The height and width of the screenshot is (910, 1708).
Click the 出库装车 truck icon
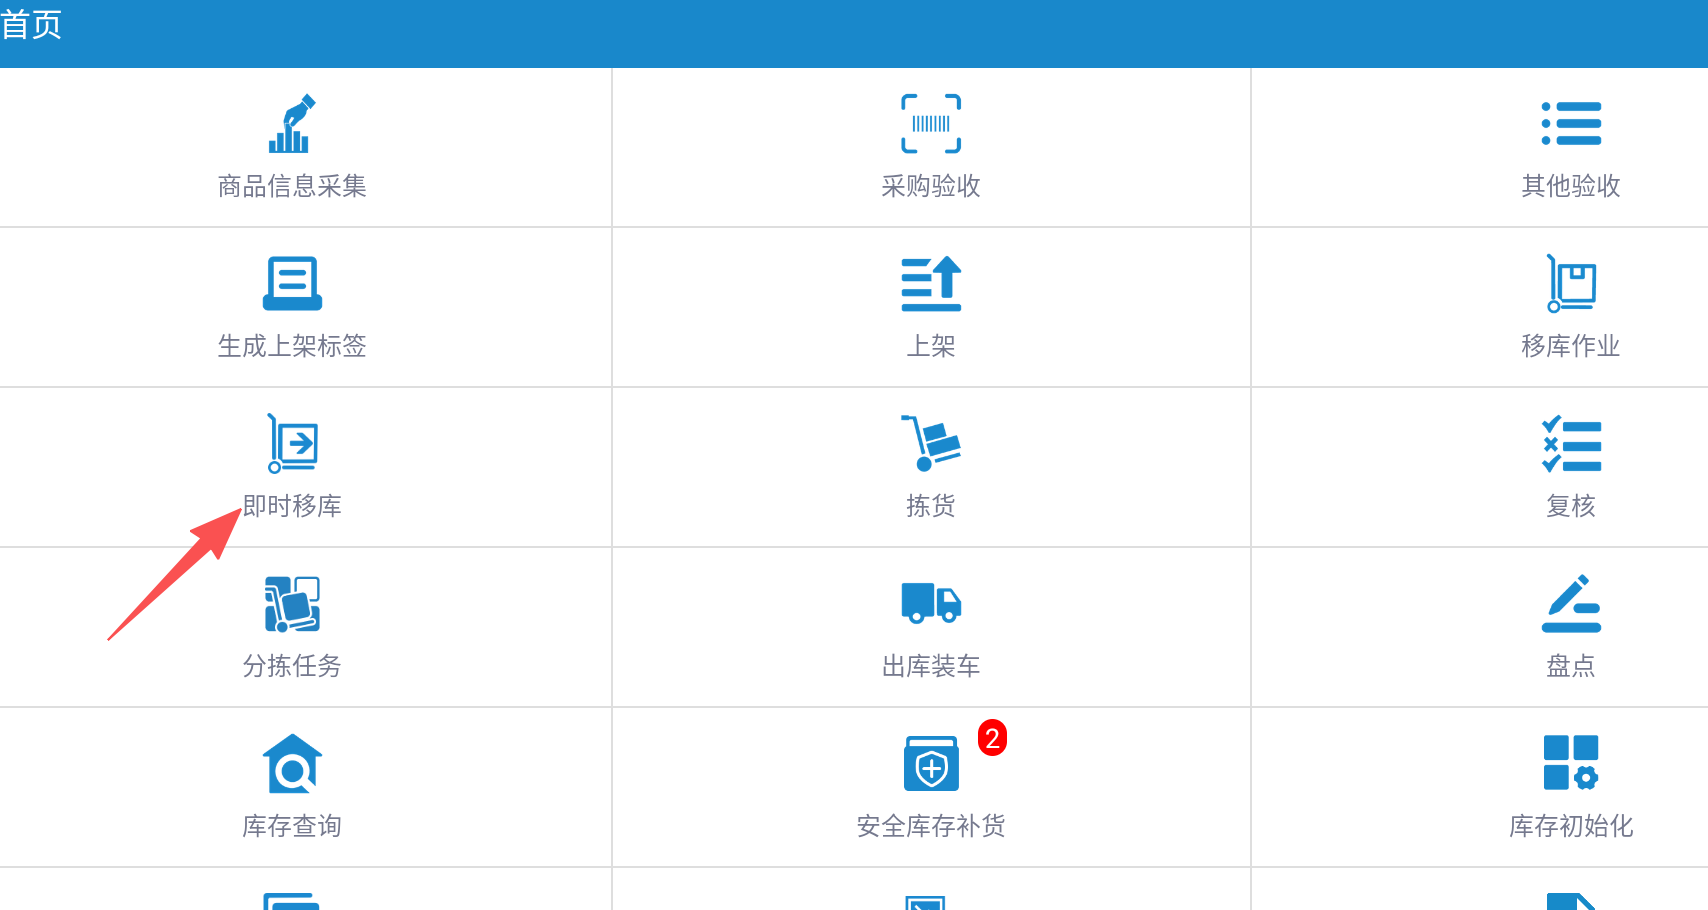tap(931, 603)
